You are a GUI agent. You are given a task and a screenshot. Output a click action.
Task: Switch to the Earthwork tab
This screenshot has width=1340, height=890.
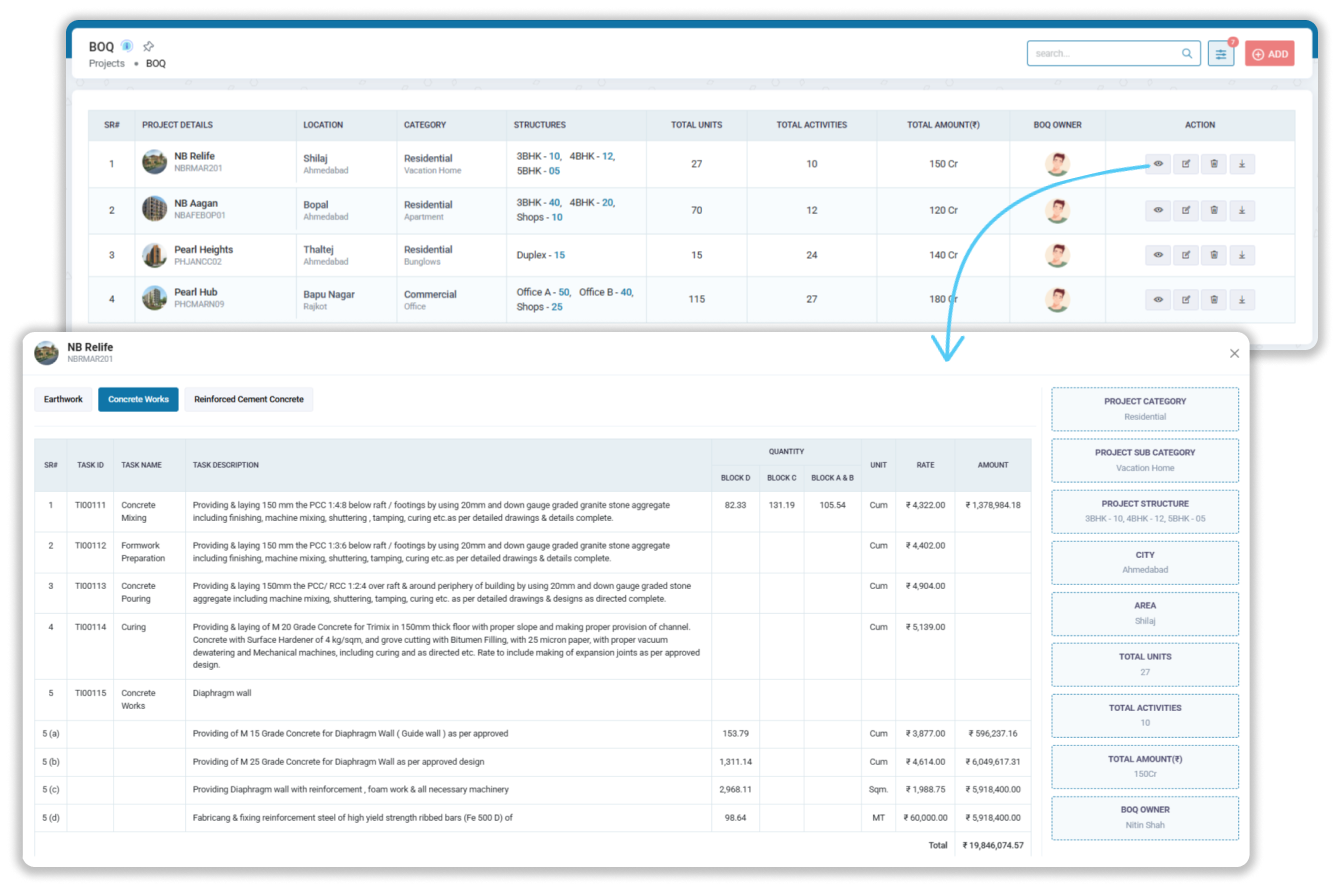pyautogui.click(x=63, y=399)
